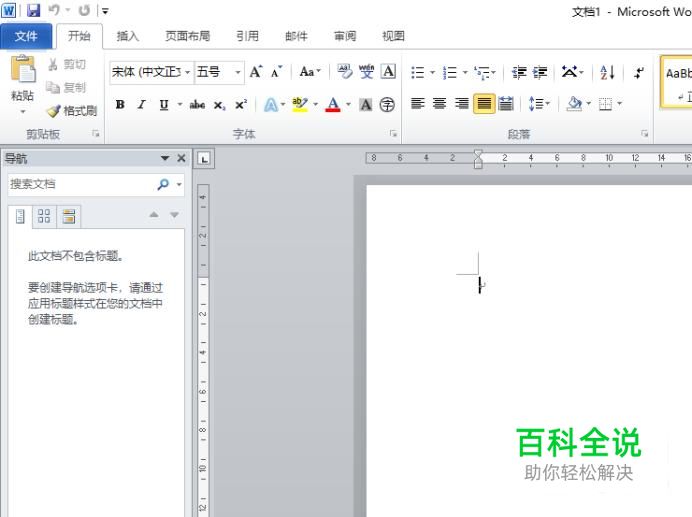
Task: Search the document with magnifier icon
Action: pyautogui.click(x=163, y=184)
